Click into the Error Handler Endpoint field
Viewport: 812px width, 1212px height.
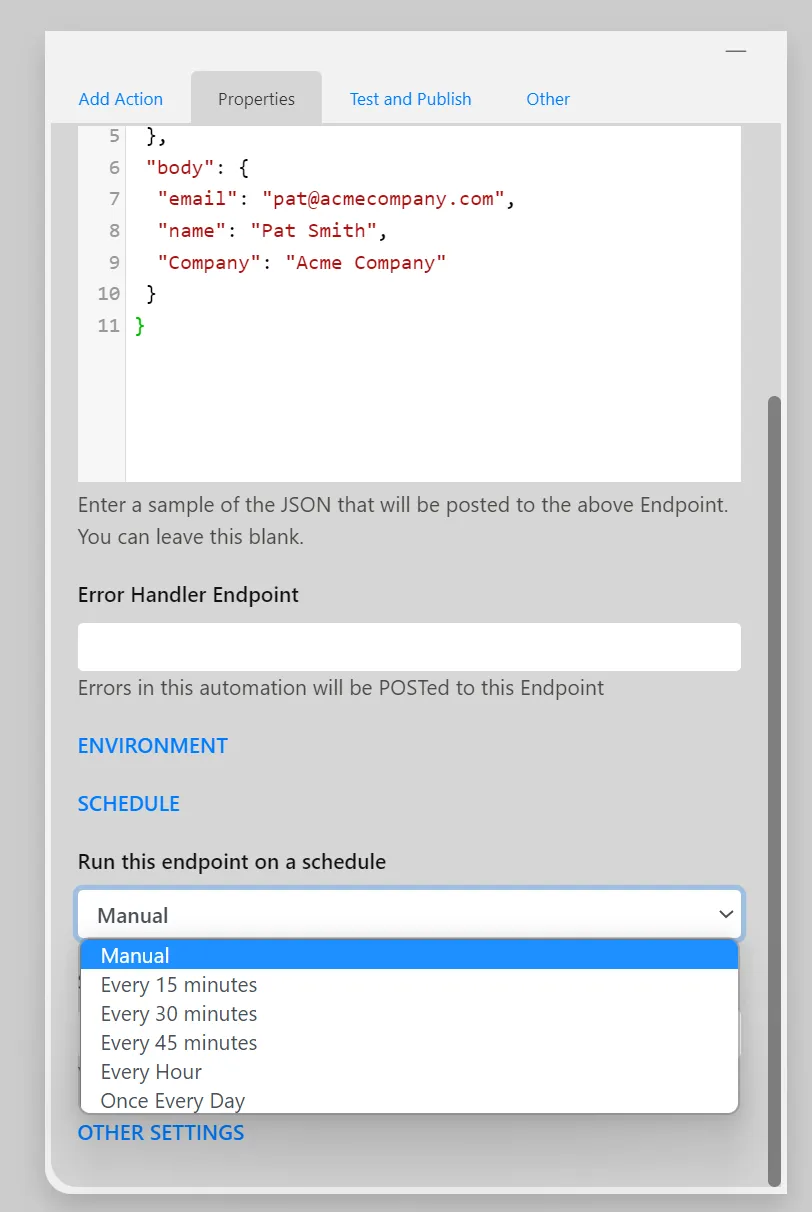[409, 647]
